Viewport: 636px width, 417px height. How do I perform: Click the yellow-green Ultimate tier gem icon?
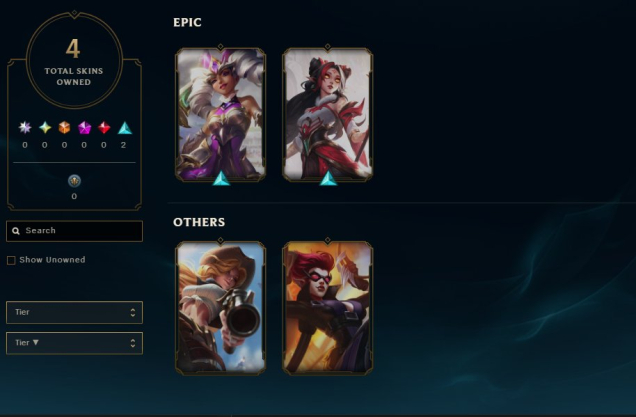click(45, 128)
